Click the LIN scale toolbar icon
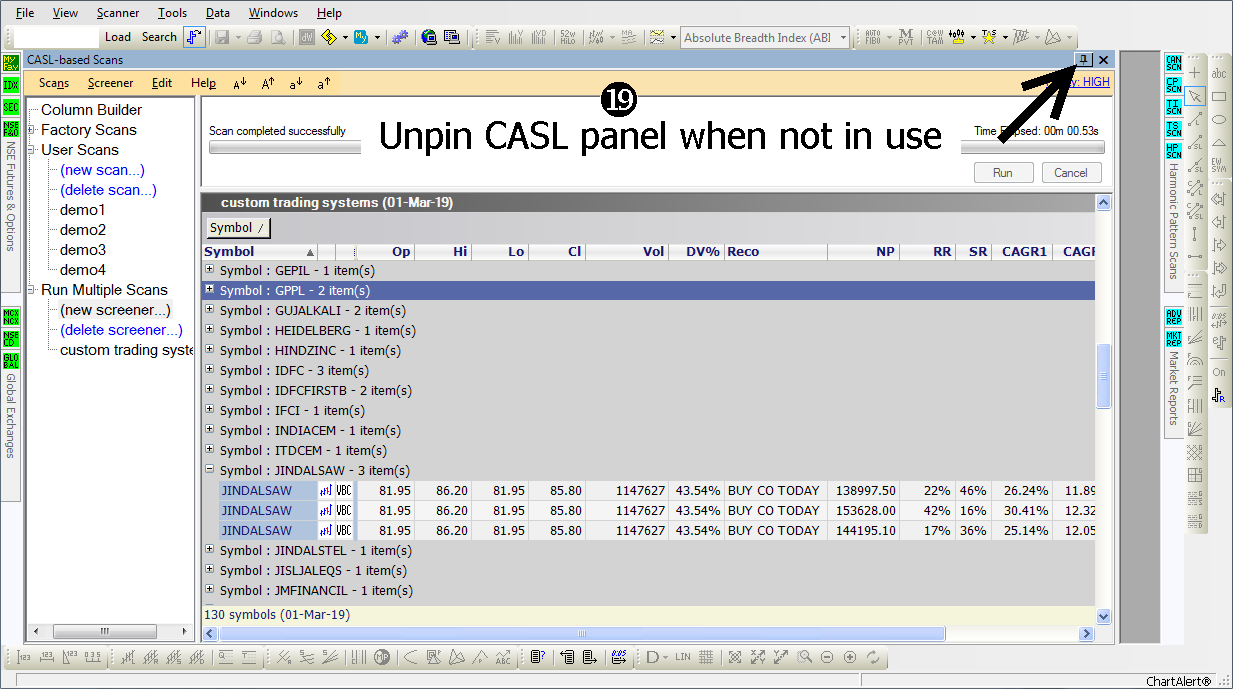 (x=683, y=657)
